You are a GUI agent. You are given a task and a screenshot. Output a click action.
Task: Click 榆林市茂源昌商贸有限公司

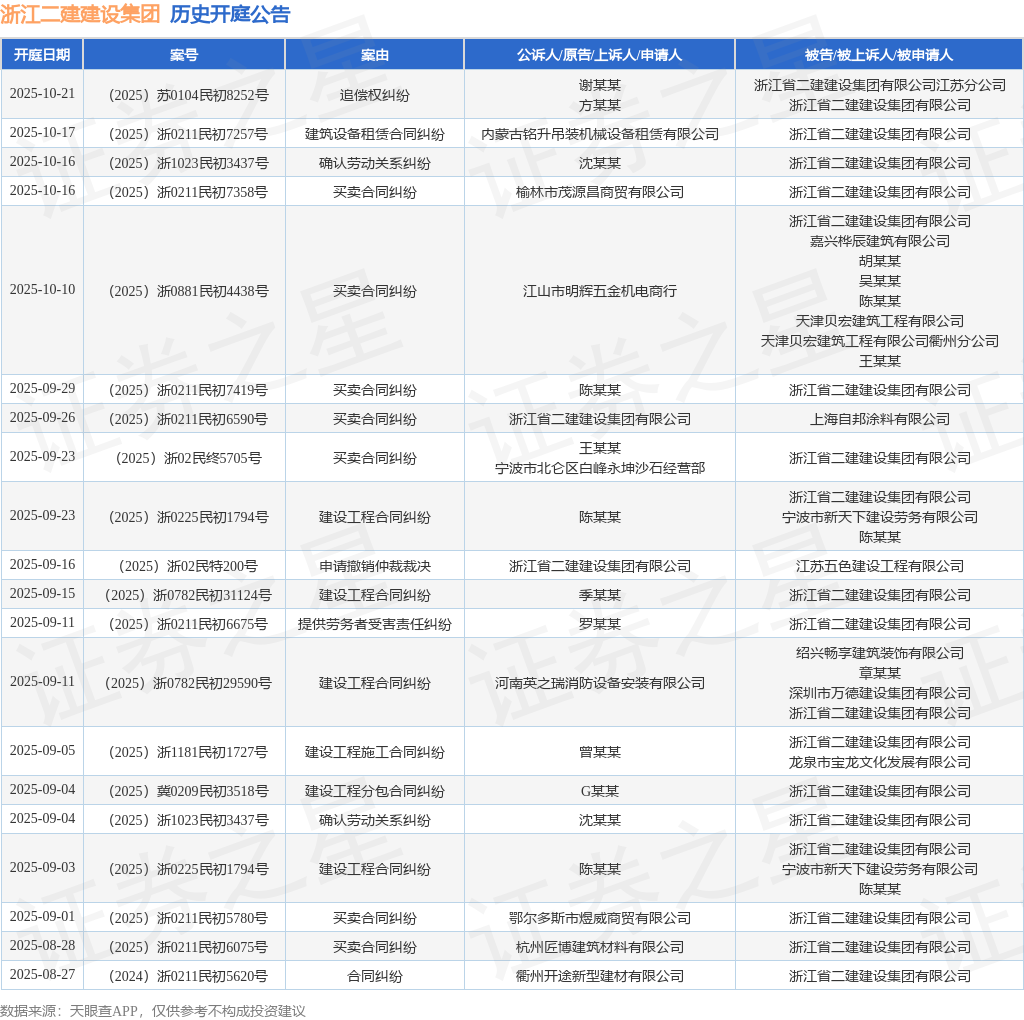click(x=600, y=193)
